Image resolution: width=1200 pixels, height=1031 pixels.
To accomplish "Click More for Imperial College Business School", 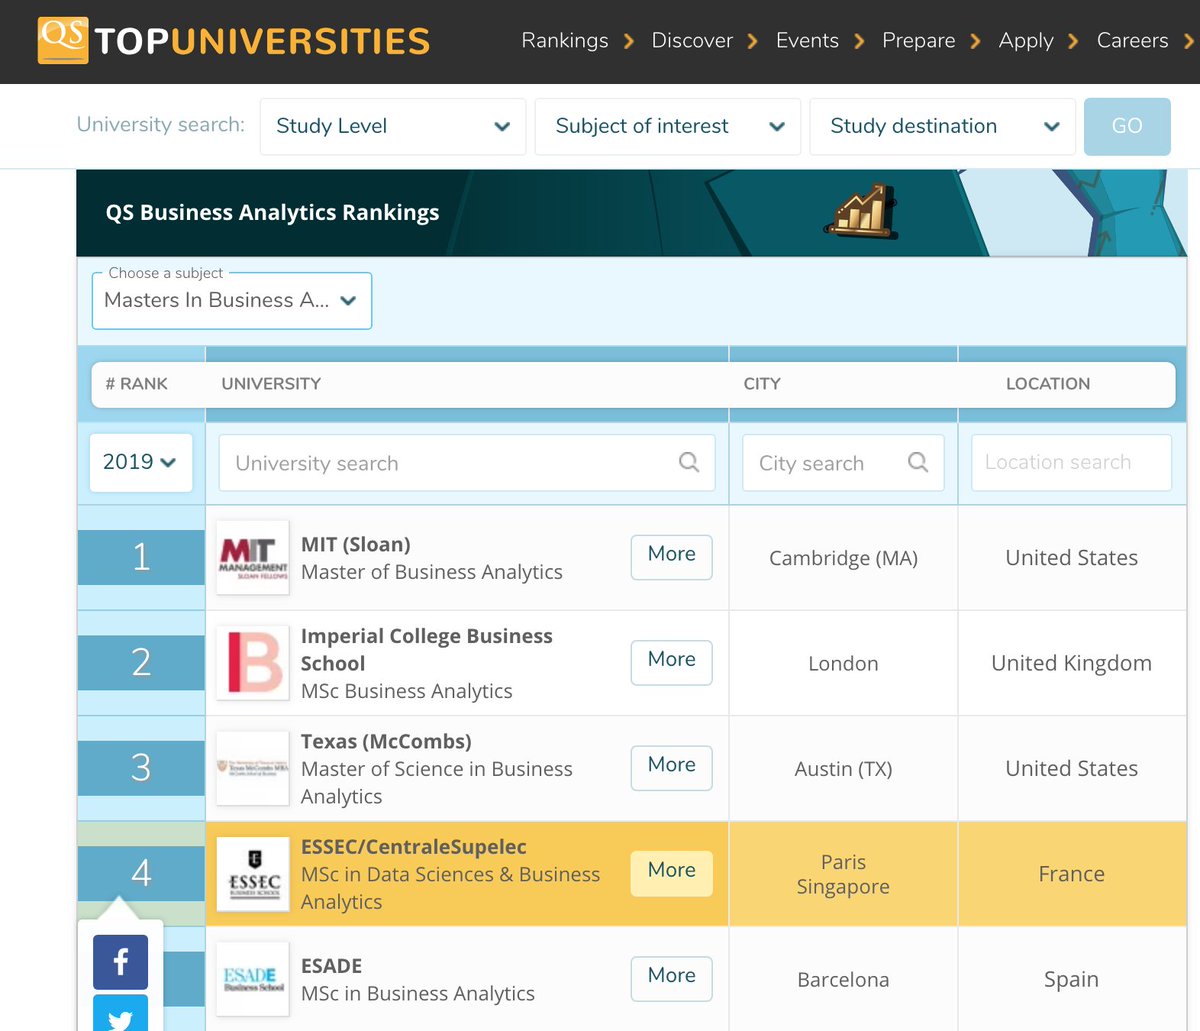I will click(x=672, y=662).
